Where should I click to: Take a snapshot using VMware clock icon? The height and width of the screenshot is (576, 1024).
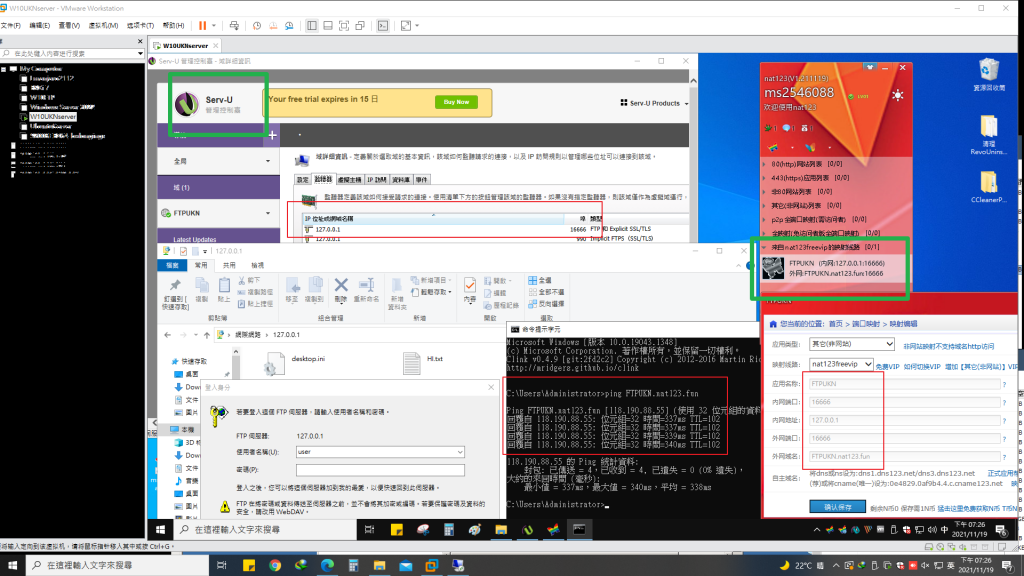pos(257,25)
